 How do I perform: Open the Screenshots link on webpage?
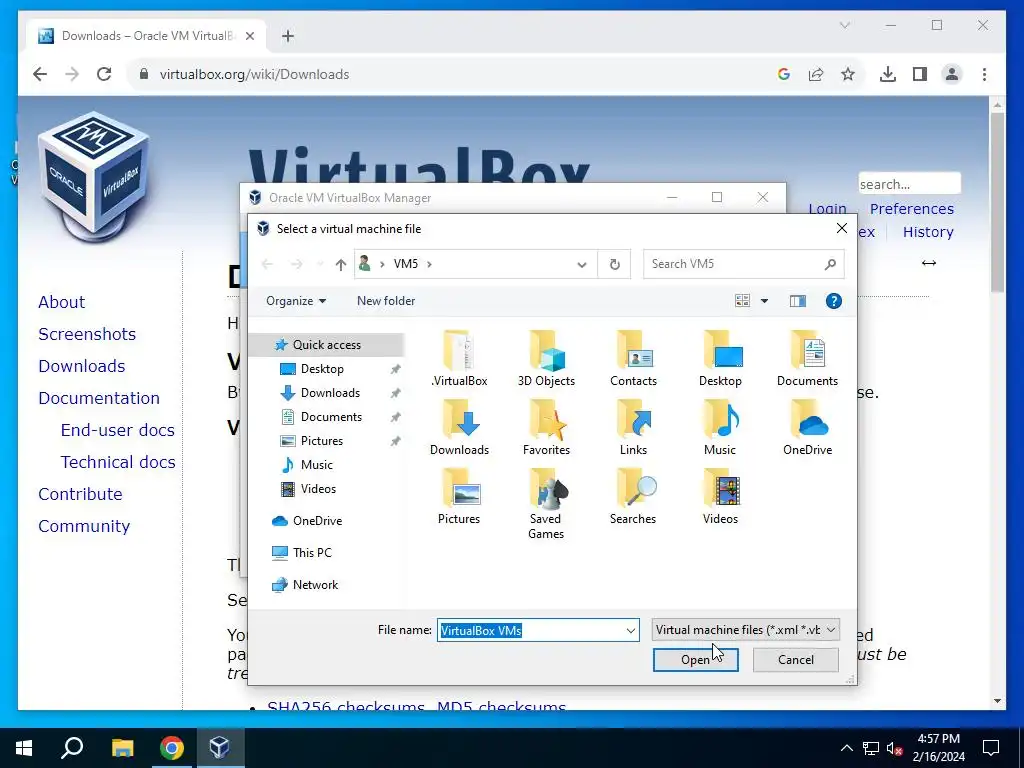(87, 334)
